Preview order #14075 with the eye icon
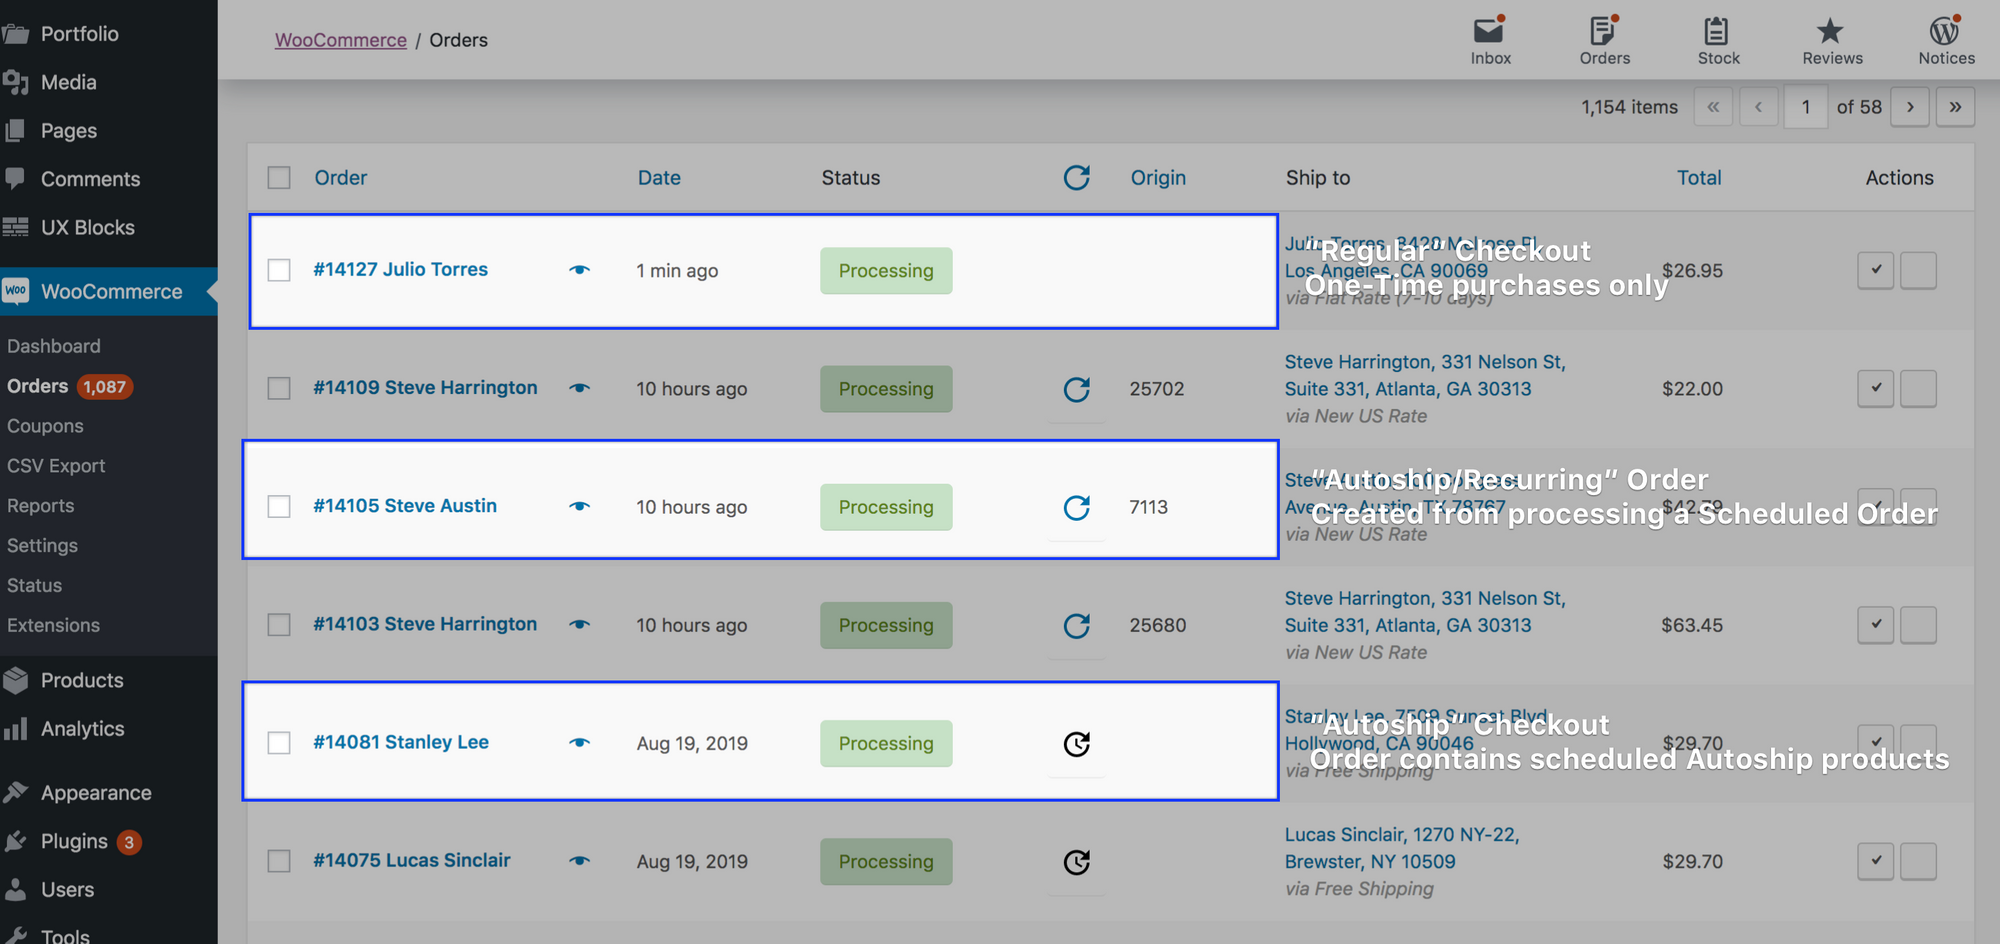 [579, 861]
